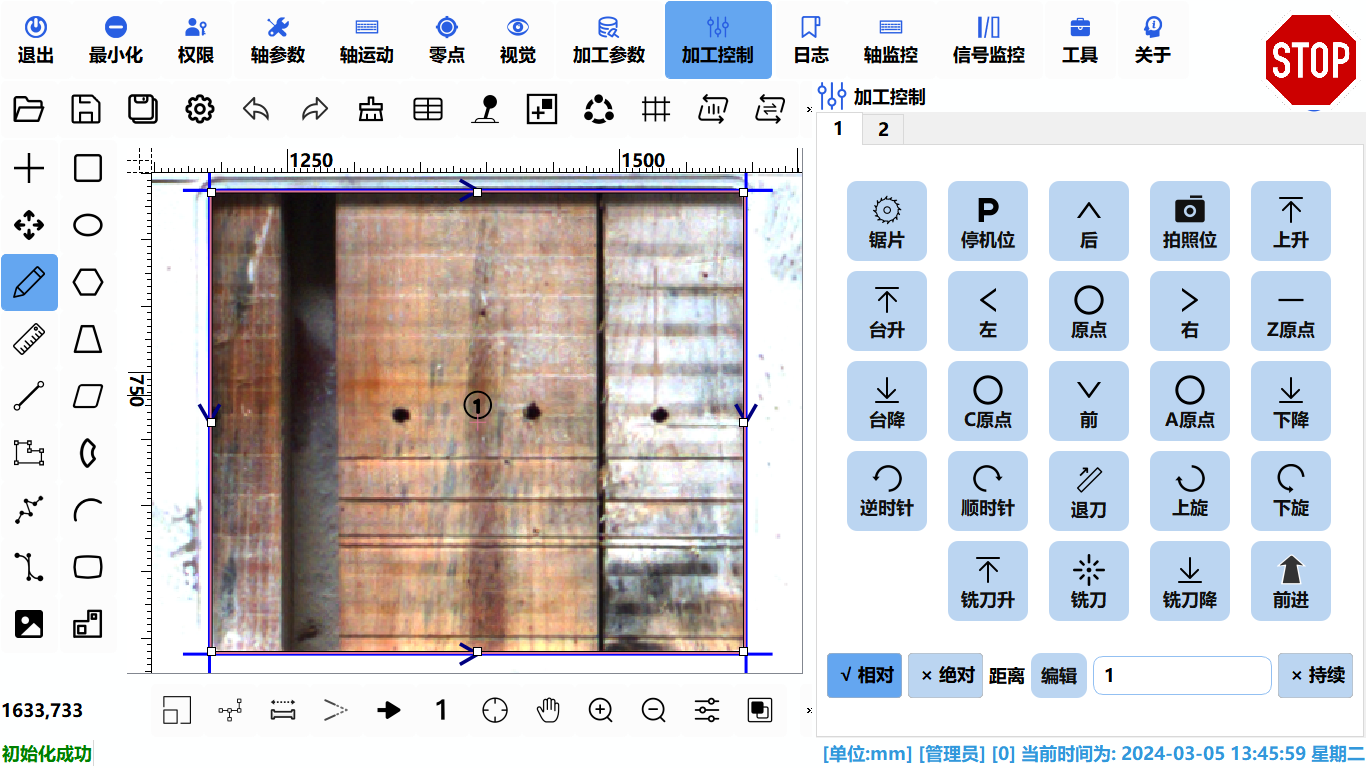Select the crosshair plus tool
The width and height of the screenshot is (1366, 768).
[x=29, y=169]
